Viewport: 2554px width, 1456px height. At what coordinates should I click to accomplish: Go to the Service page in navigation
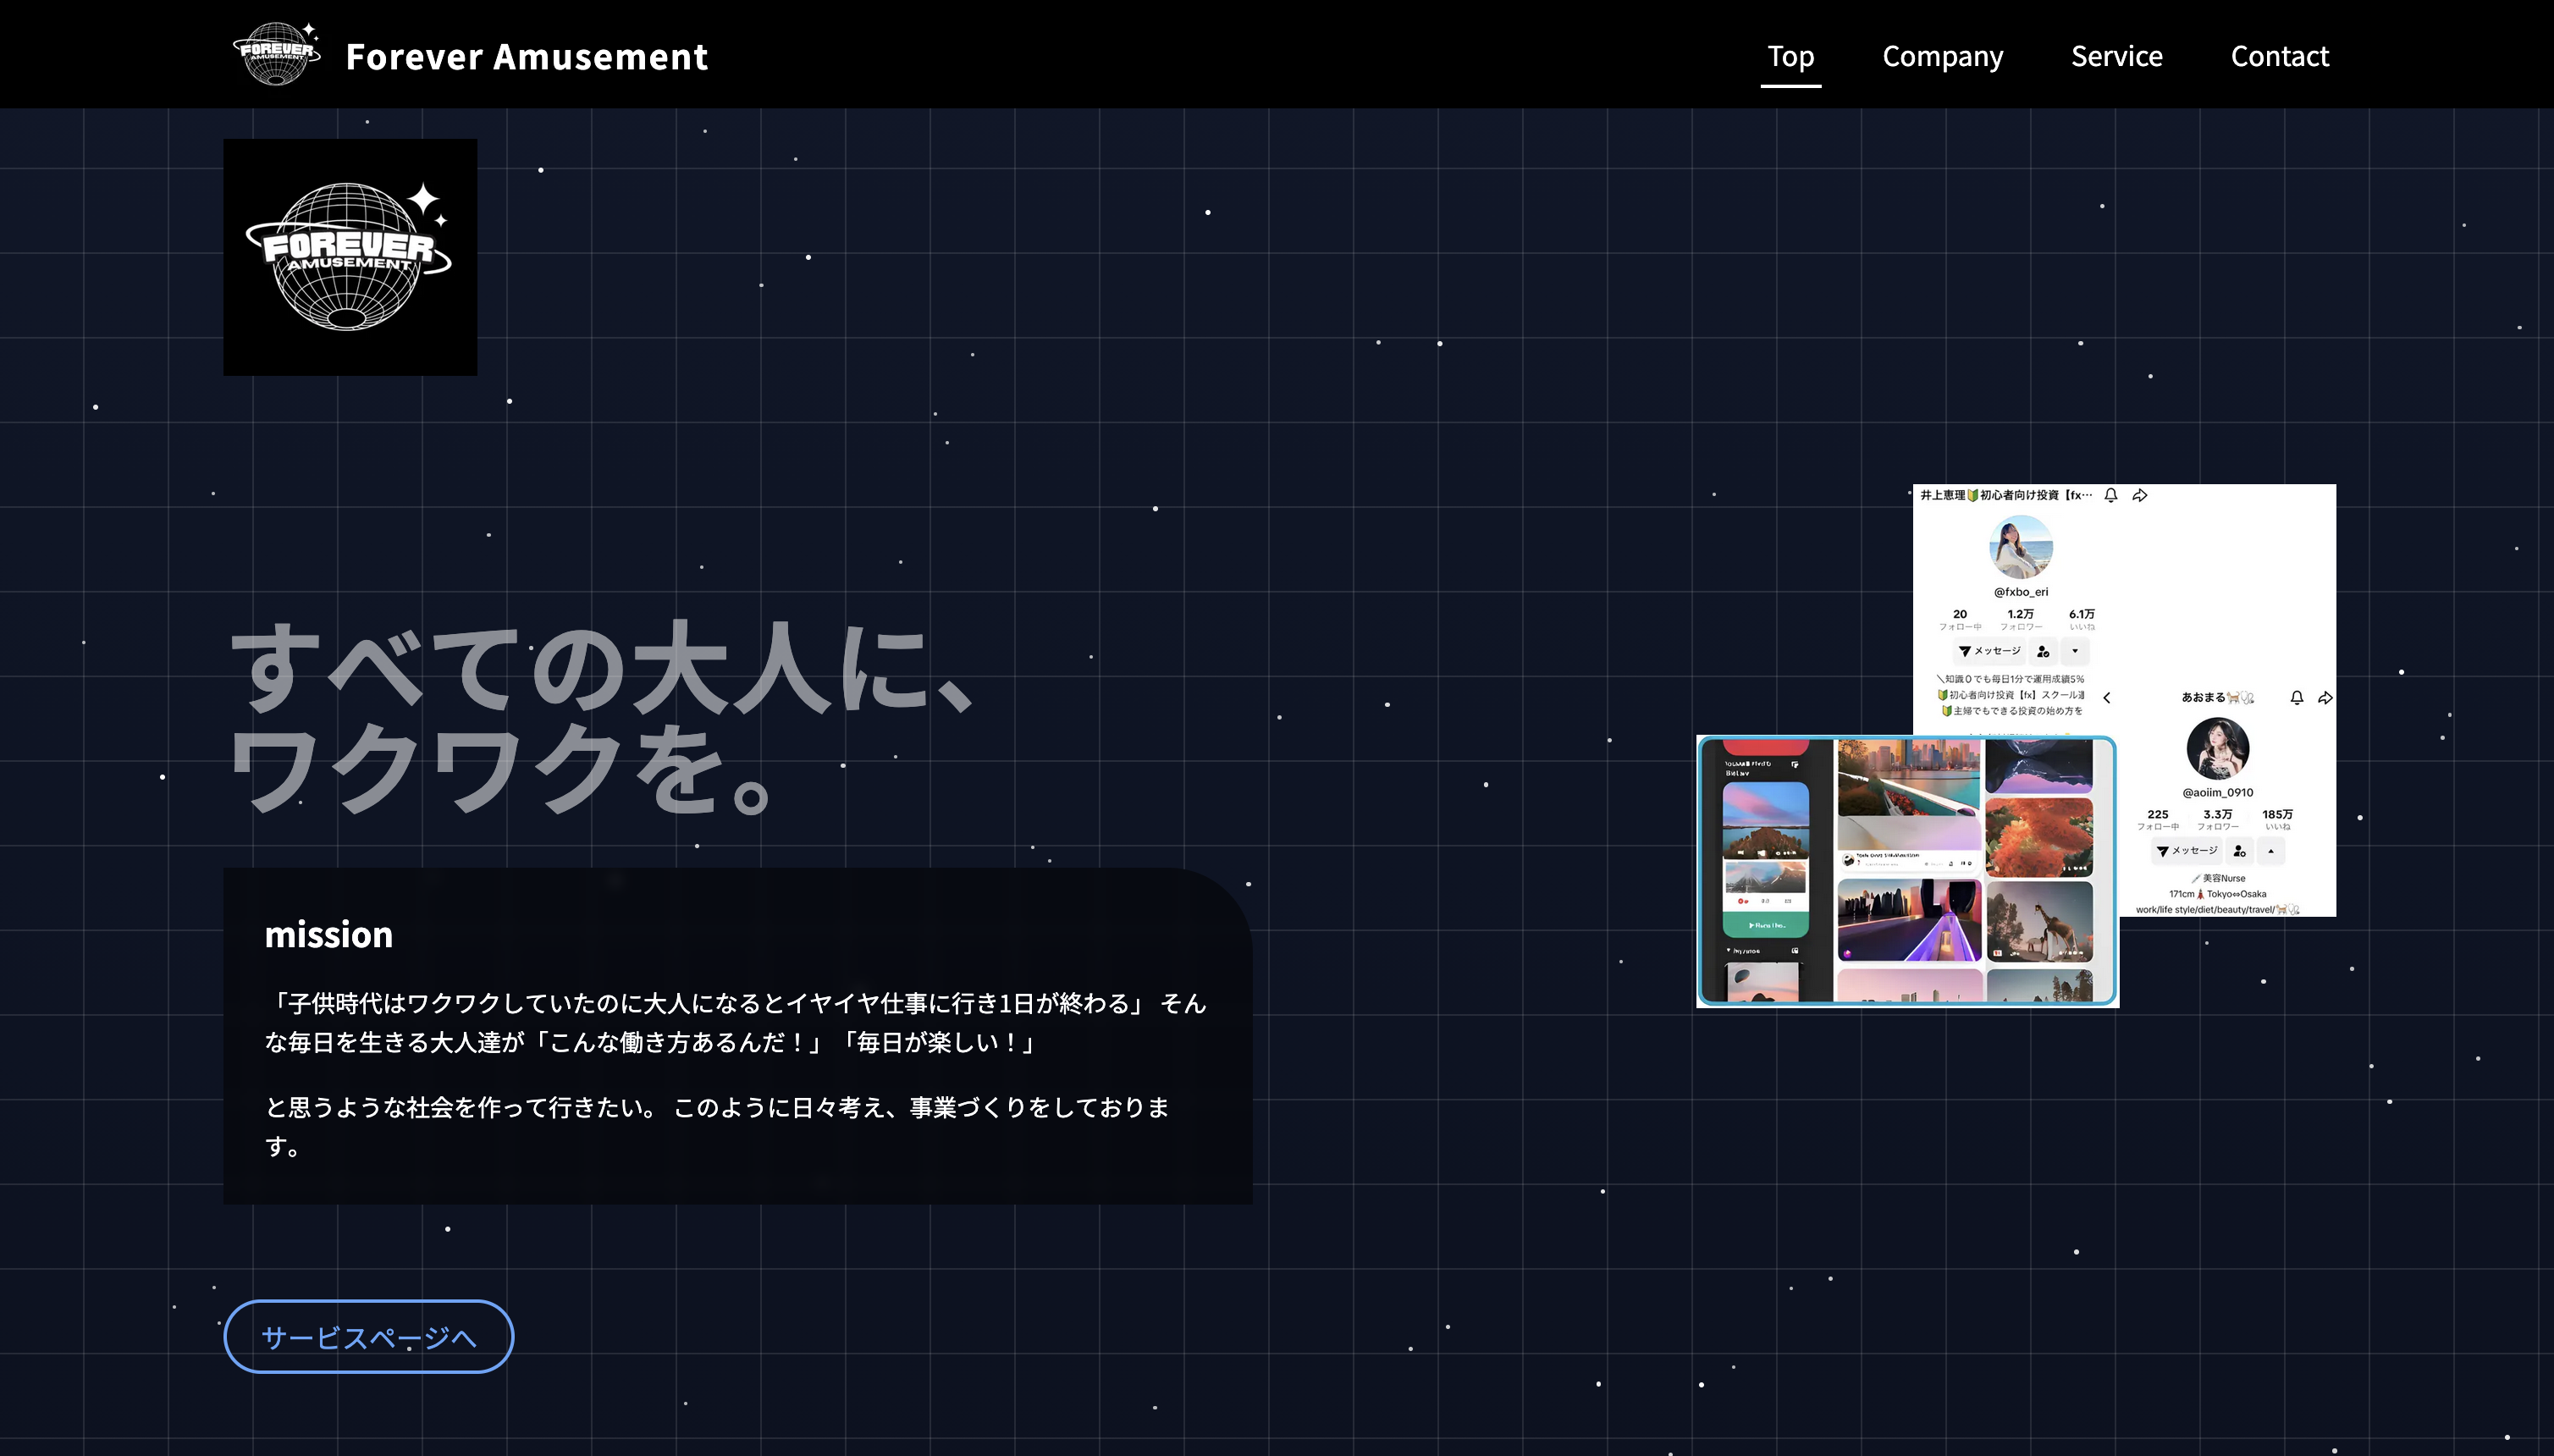pyautogui.click(x=2116, y=56)
